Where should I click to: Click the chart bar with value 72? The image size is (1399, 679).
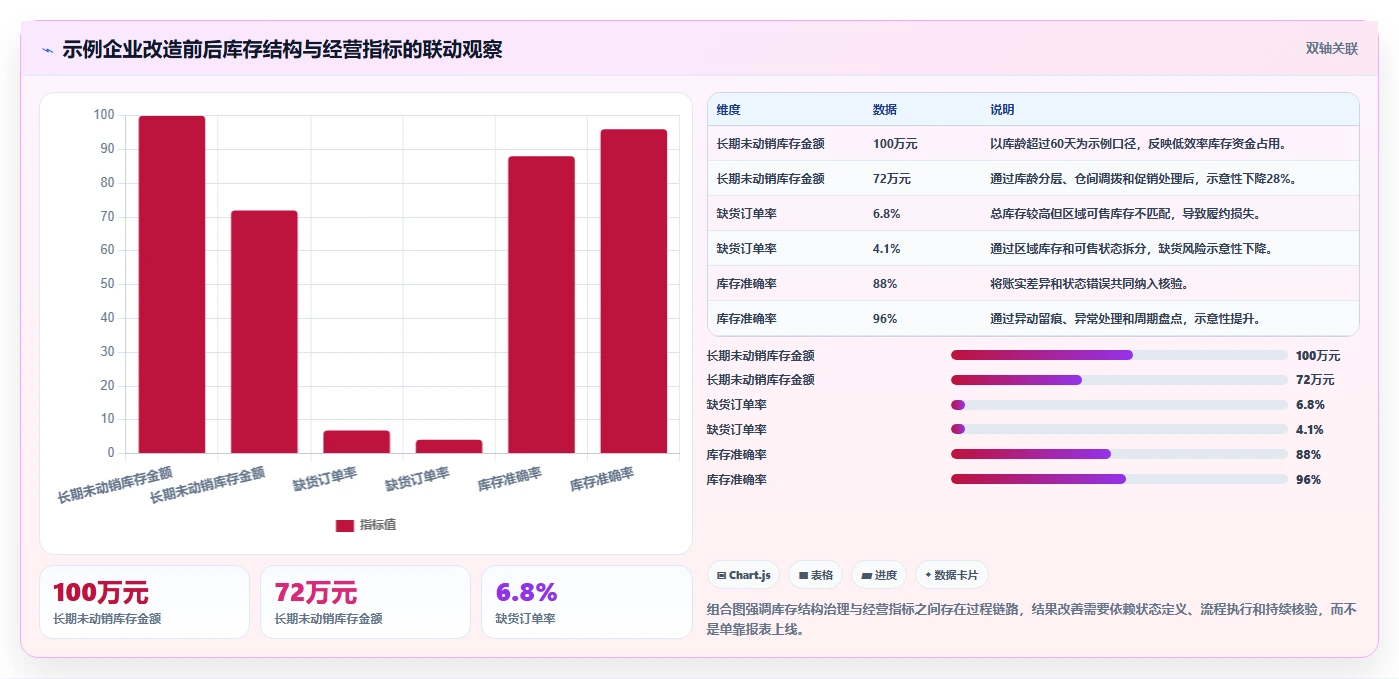click(x=264, y=332)
